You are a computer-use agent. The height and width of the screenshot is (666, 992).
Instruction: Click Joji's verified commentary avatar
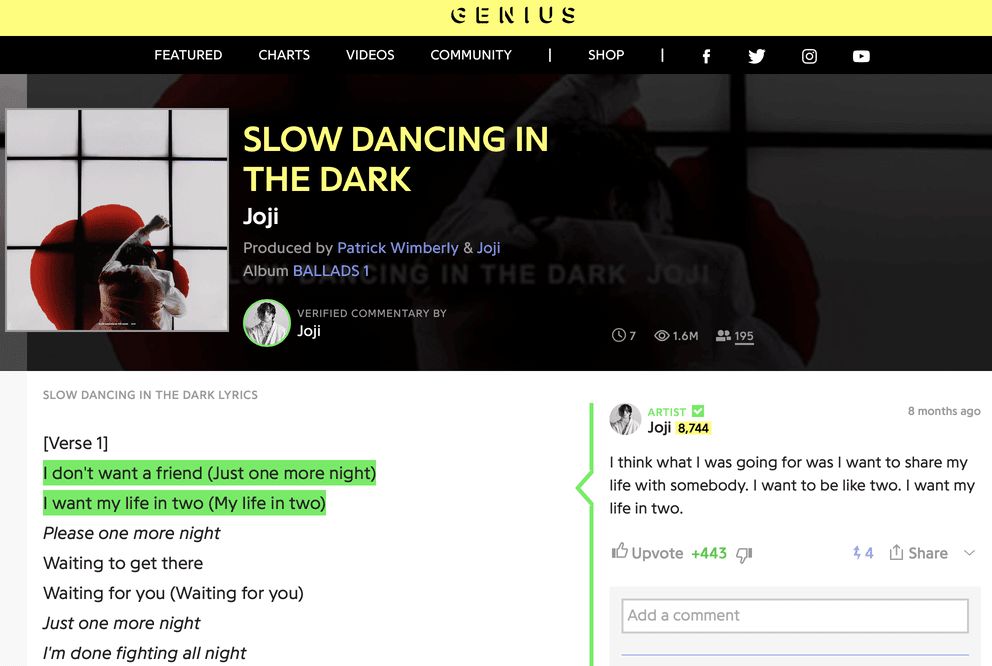[x=267, y=323]
